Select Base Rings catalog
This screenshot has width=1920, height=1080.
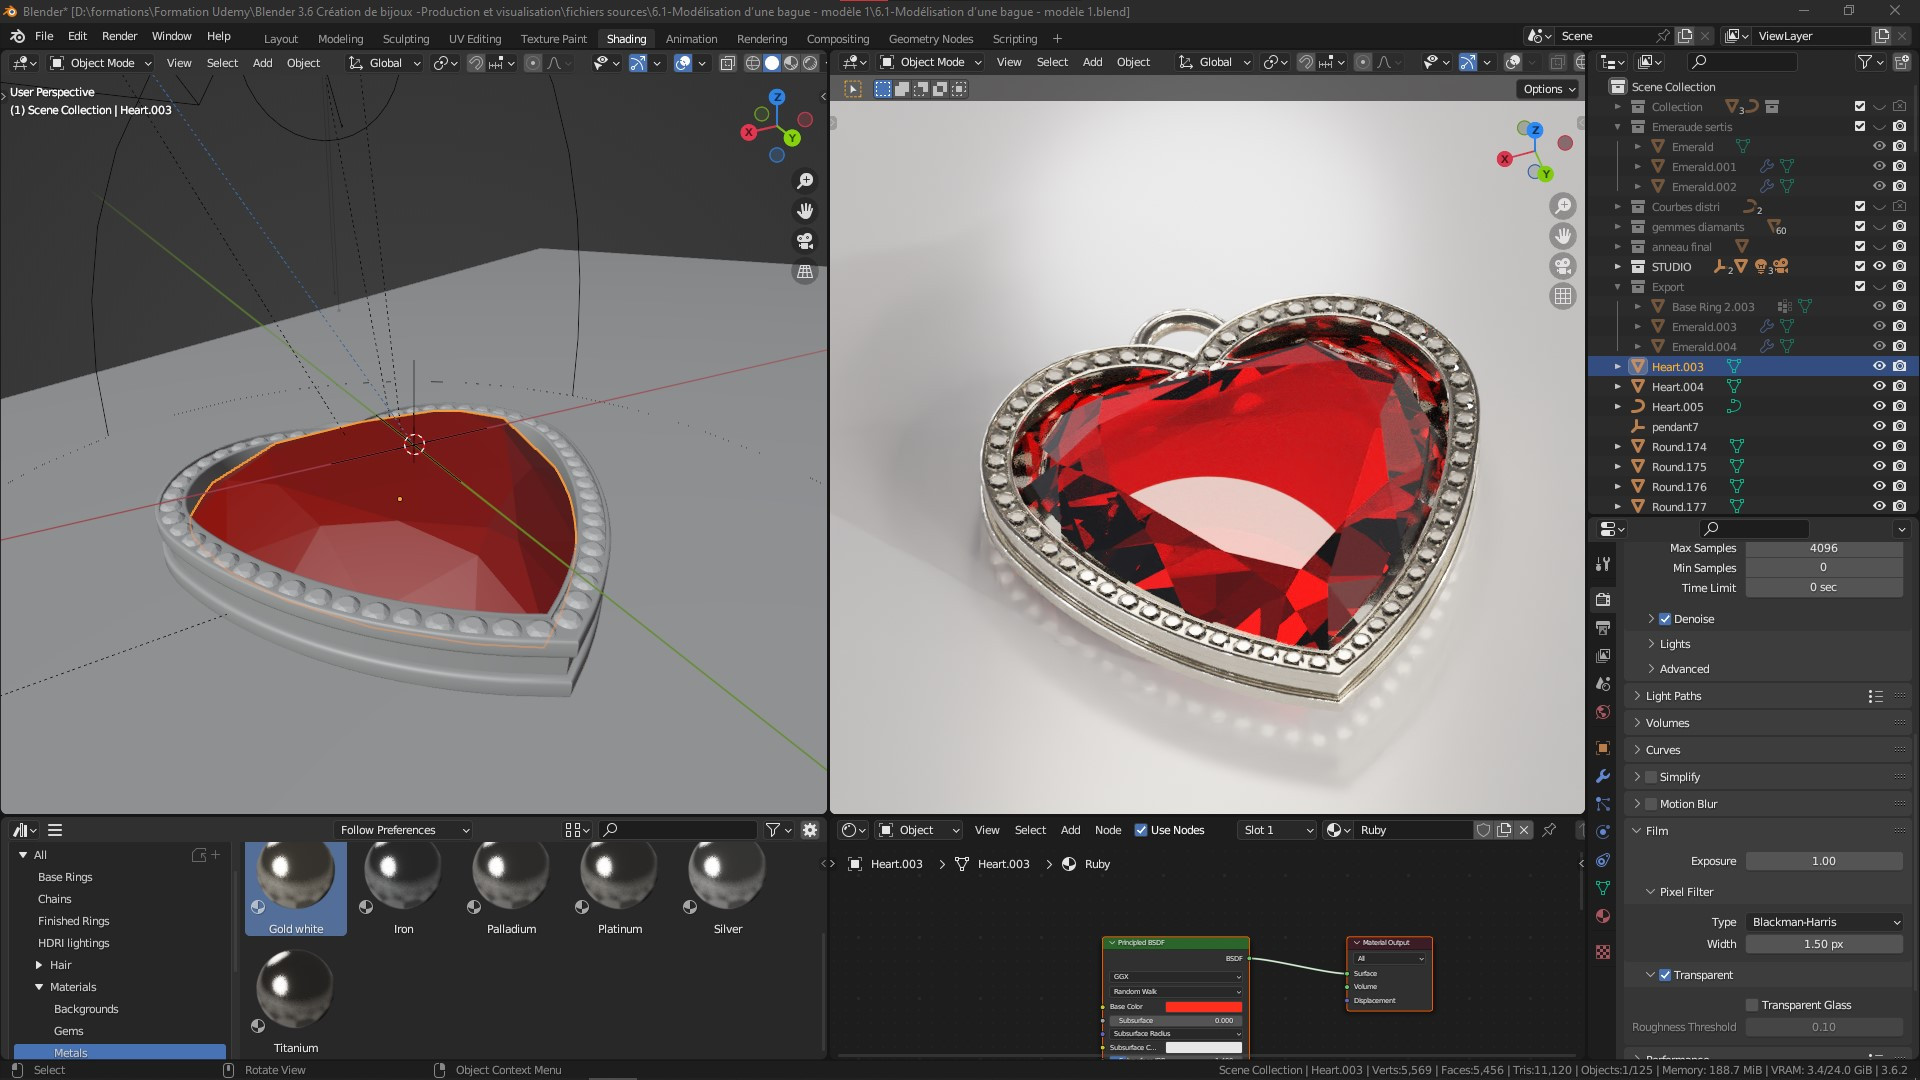pos(65,877)
